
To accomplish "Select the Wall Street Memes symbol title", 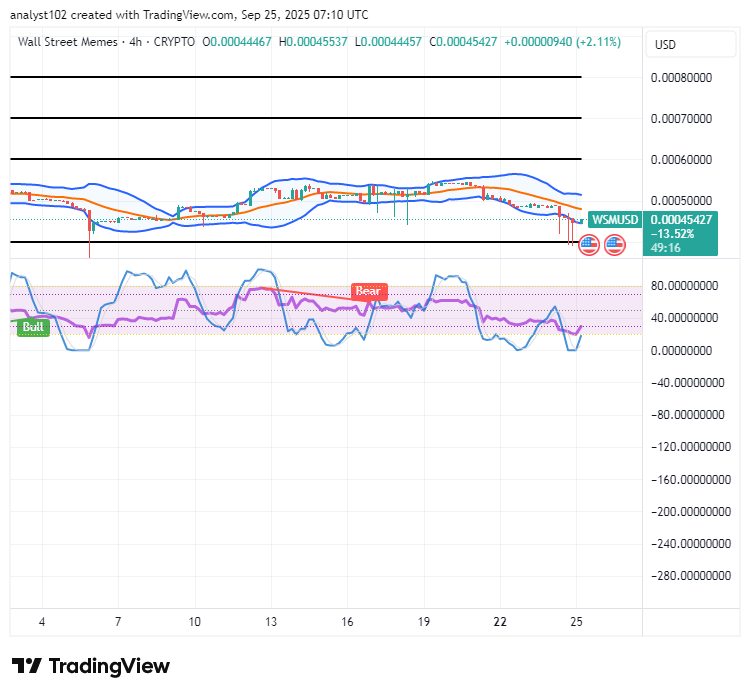I will click(x=67, y=42).
